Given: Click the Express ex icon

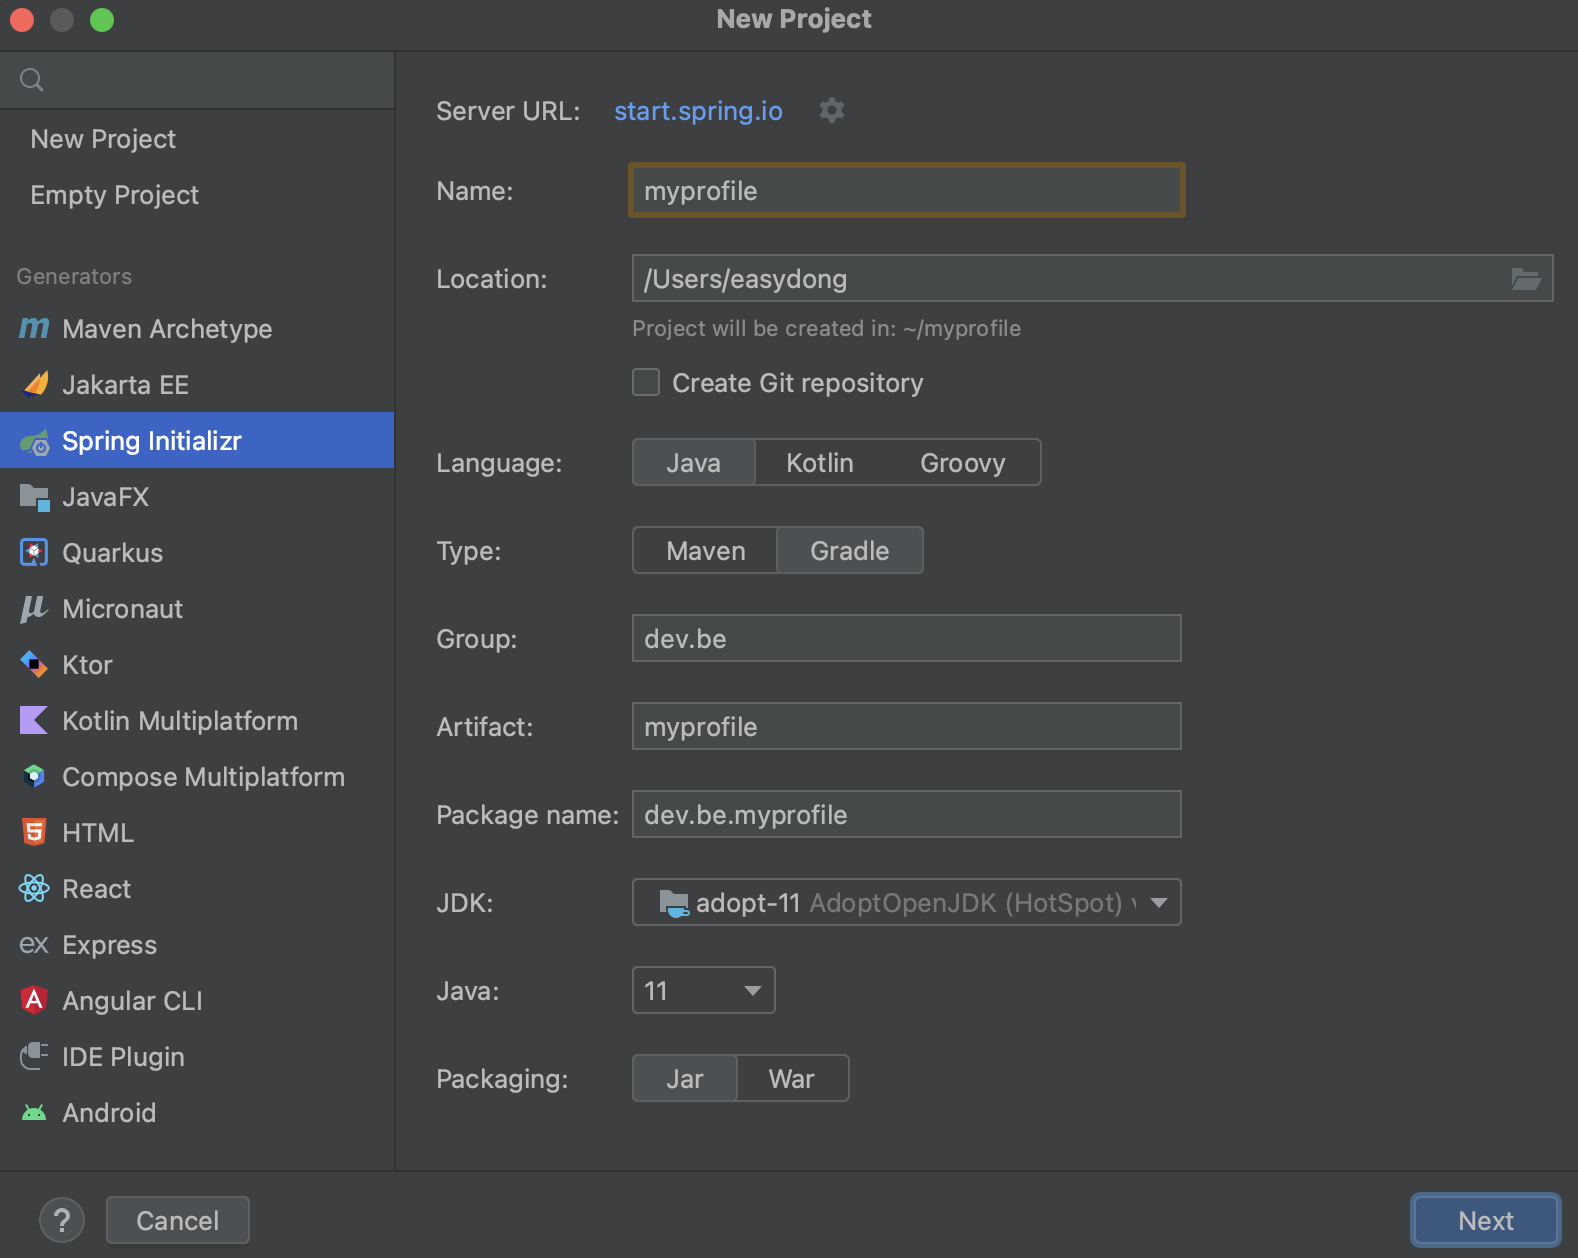Looking at the screenshot, I should tap(34, 944).
